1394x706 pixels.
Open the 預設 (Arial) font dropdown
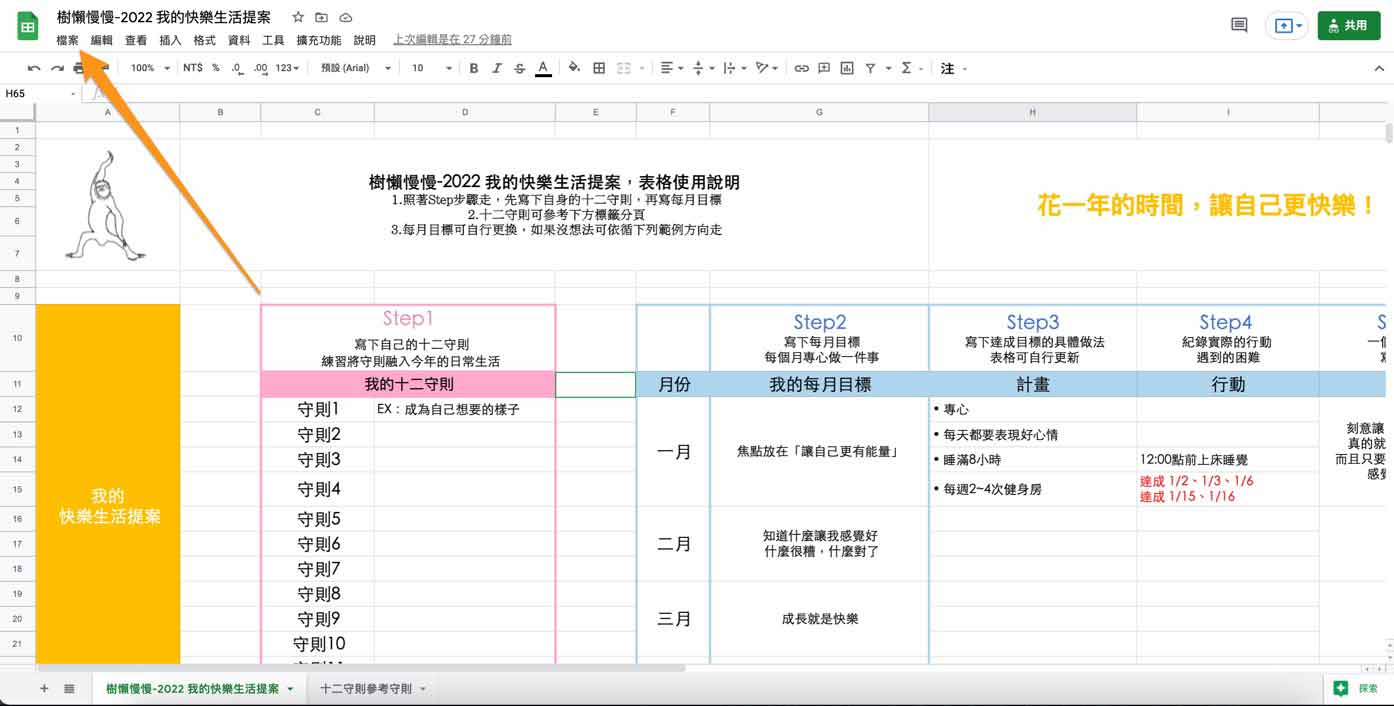click(x=356, y=68)
